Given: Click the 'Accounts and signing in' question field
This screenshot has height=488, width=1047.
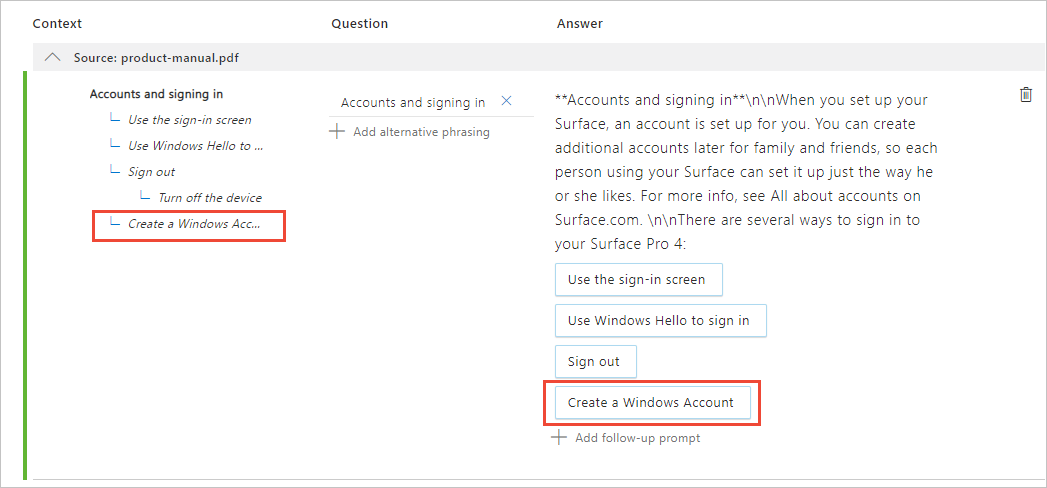Looking at the screenshot, I should click(x=412, y=102).
